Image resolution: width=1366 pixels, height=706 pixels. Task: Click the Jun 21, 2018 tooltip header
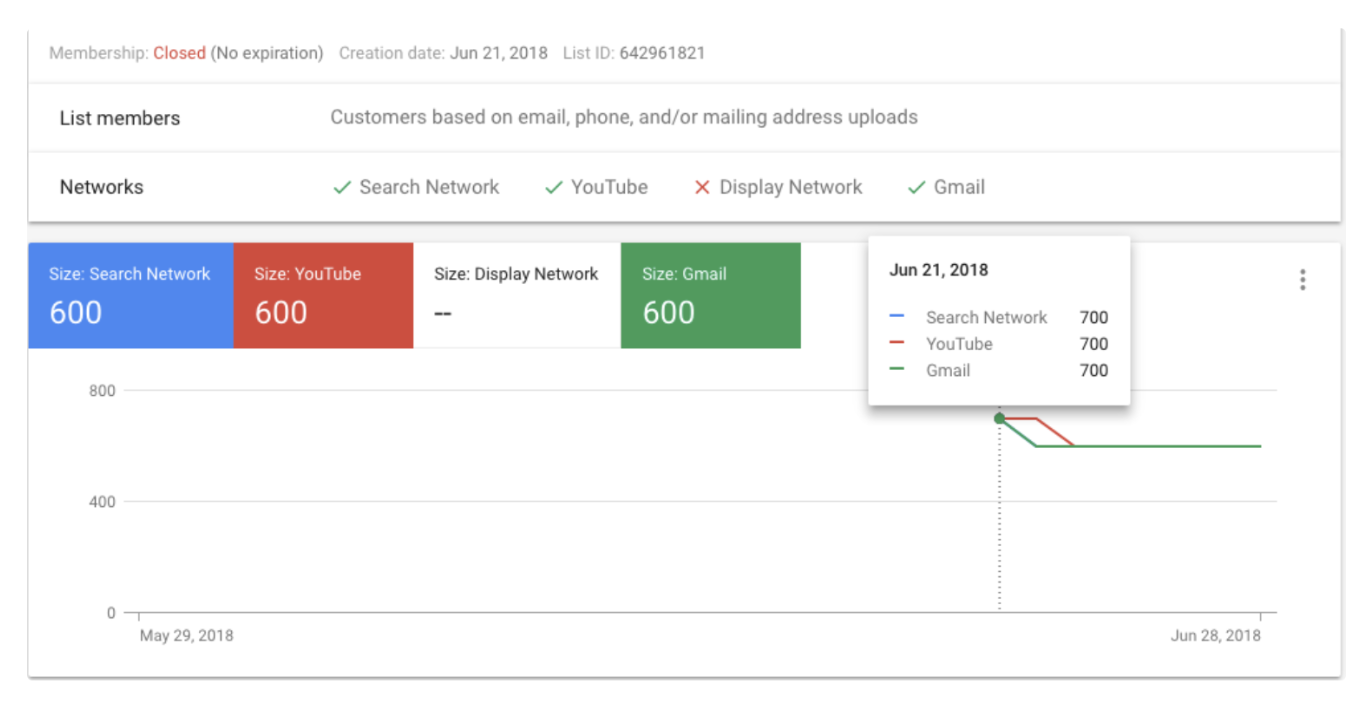click(x=938, y=270)
